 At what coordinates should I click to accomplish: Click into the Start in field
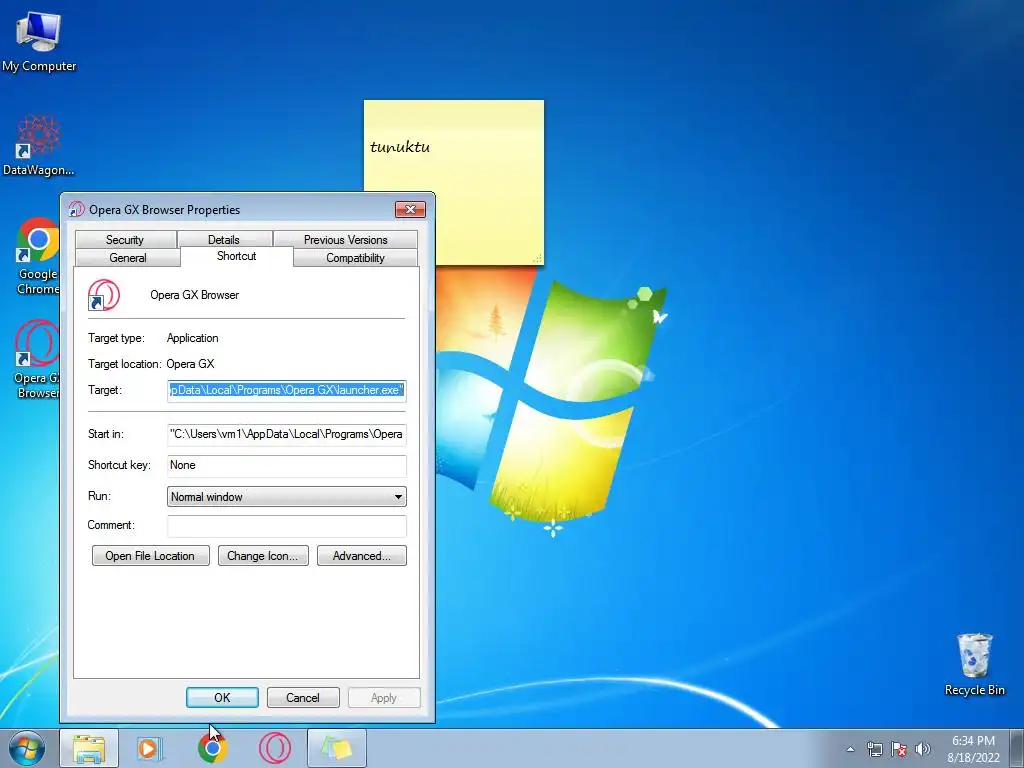[x=287, y=434]
